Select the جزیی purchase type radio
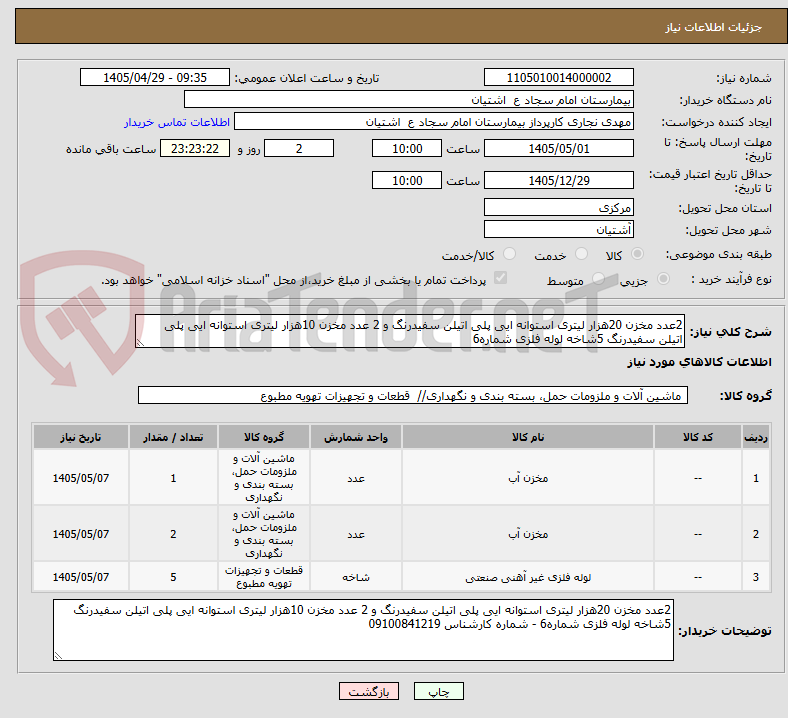 [x=663, y=279]
